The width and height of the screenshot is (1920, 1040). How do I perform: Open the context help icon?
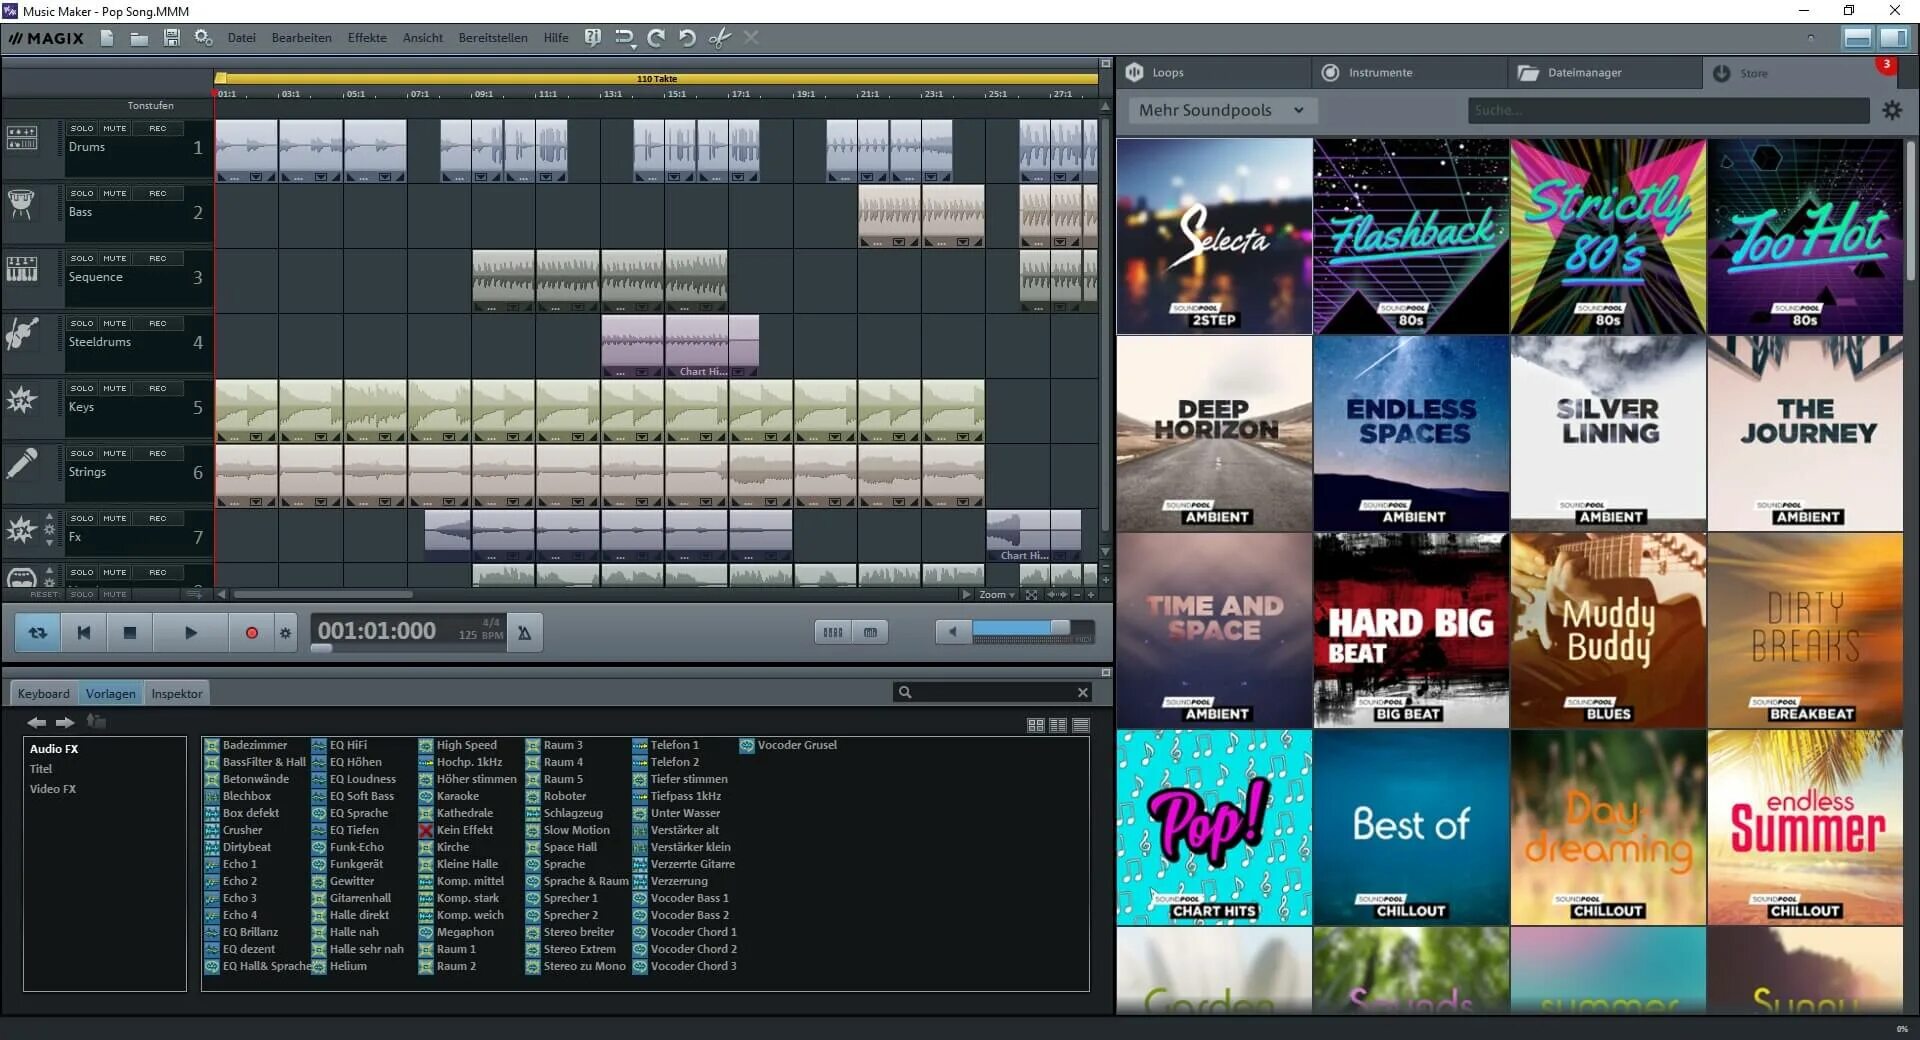coord(593,38)
